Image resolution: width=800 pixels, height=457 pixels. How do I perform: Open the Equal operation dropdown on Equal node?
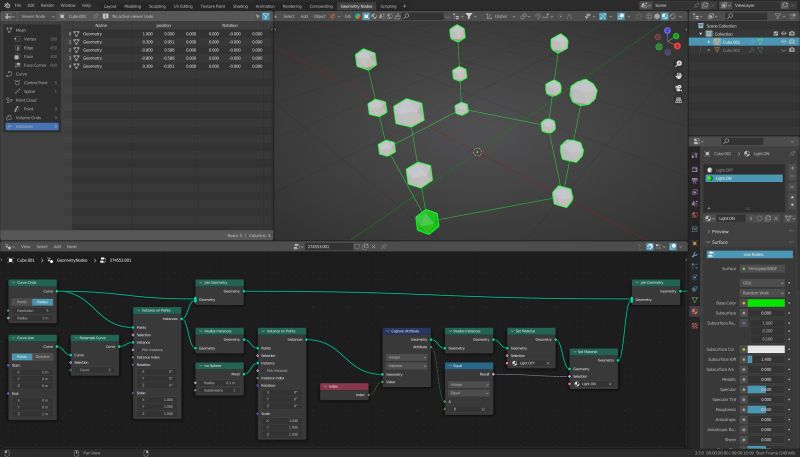tap(467, 393)
